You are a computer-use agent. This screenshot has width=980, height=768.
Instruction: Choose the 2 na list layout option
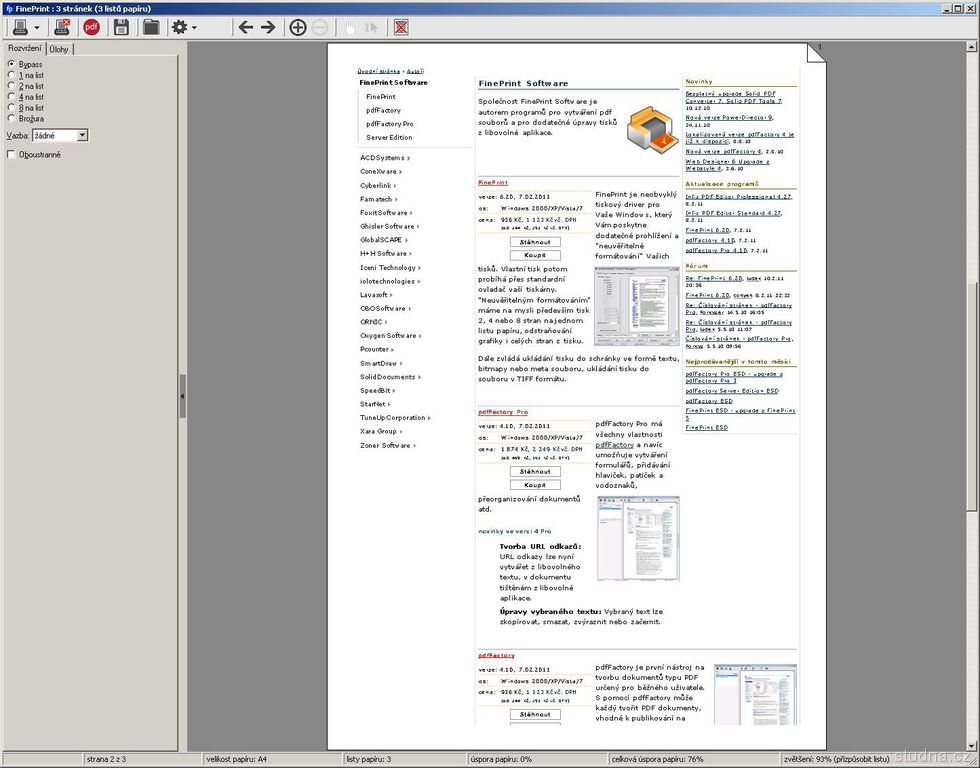12,86
